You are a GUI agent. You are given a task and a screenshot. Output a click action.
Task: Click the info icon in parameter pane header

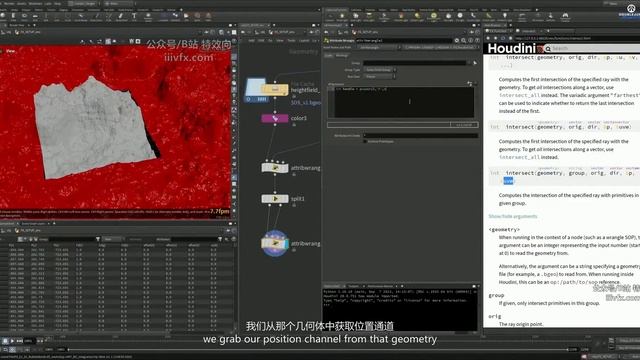point(471,40)
